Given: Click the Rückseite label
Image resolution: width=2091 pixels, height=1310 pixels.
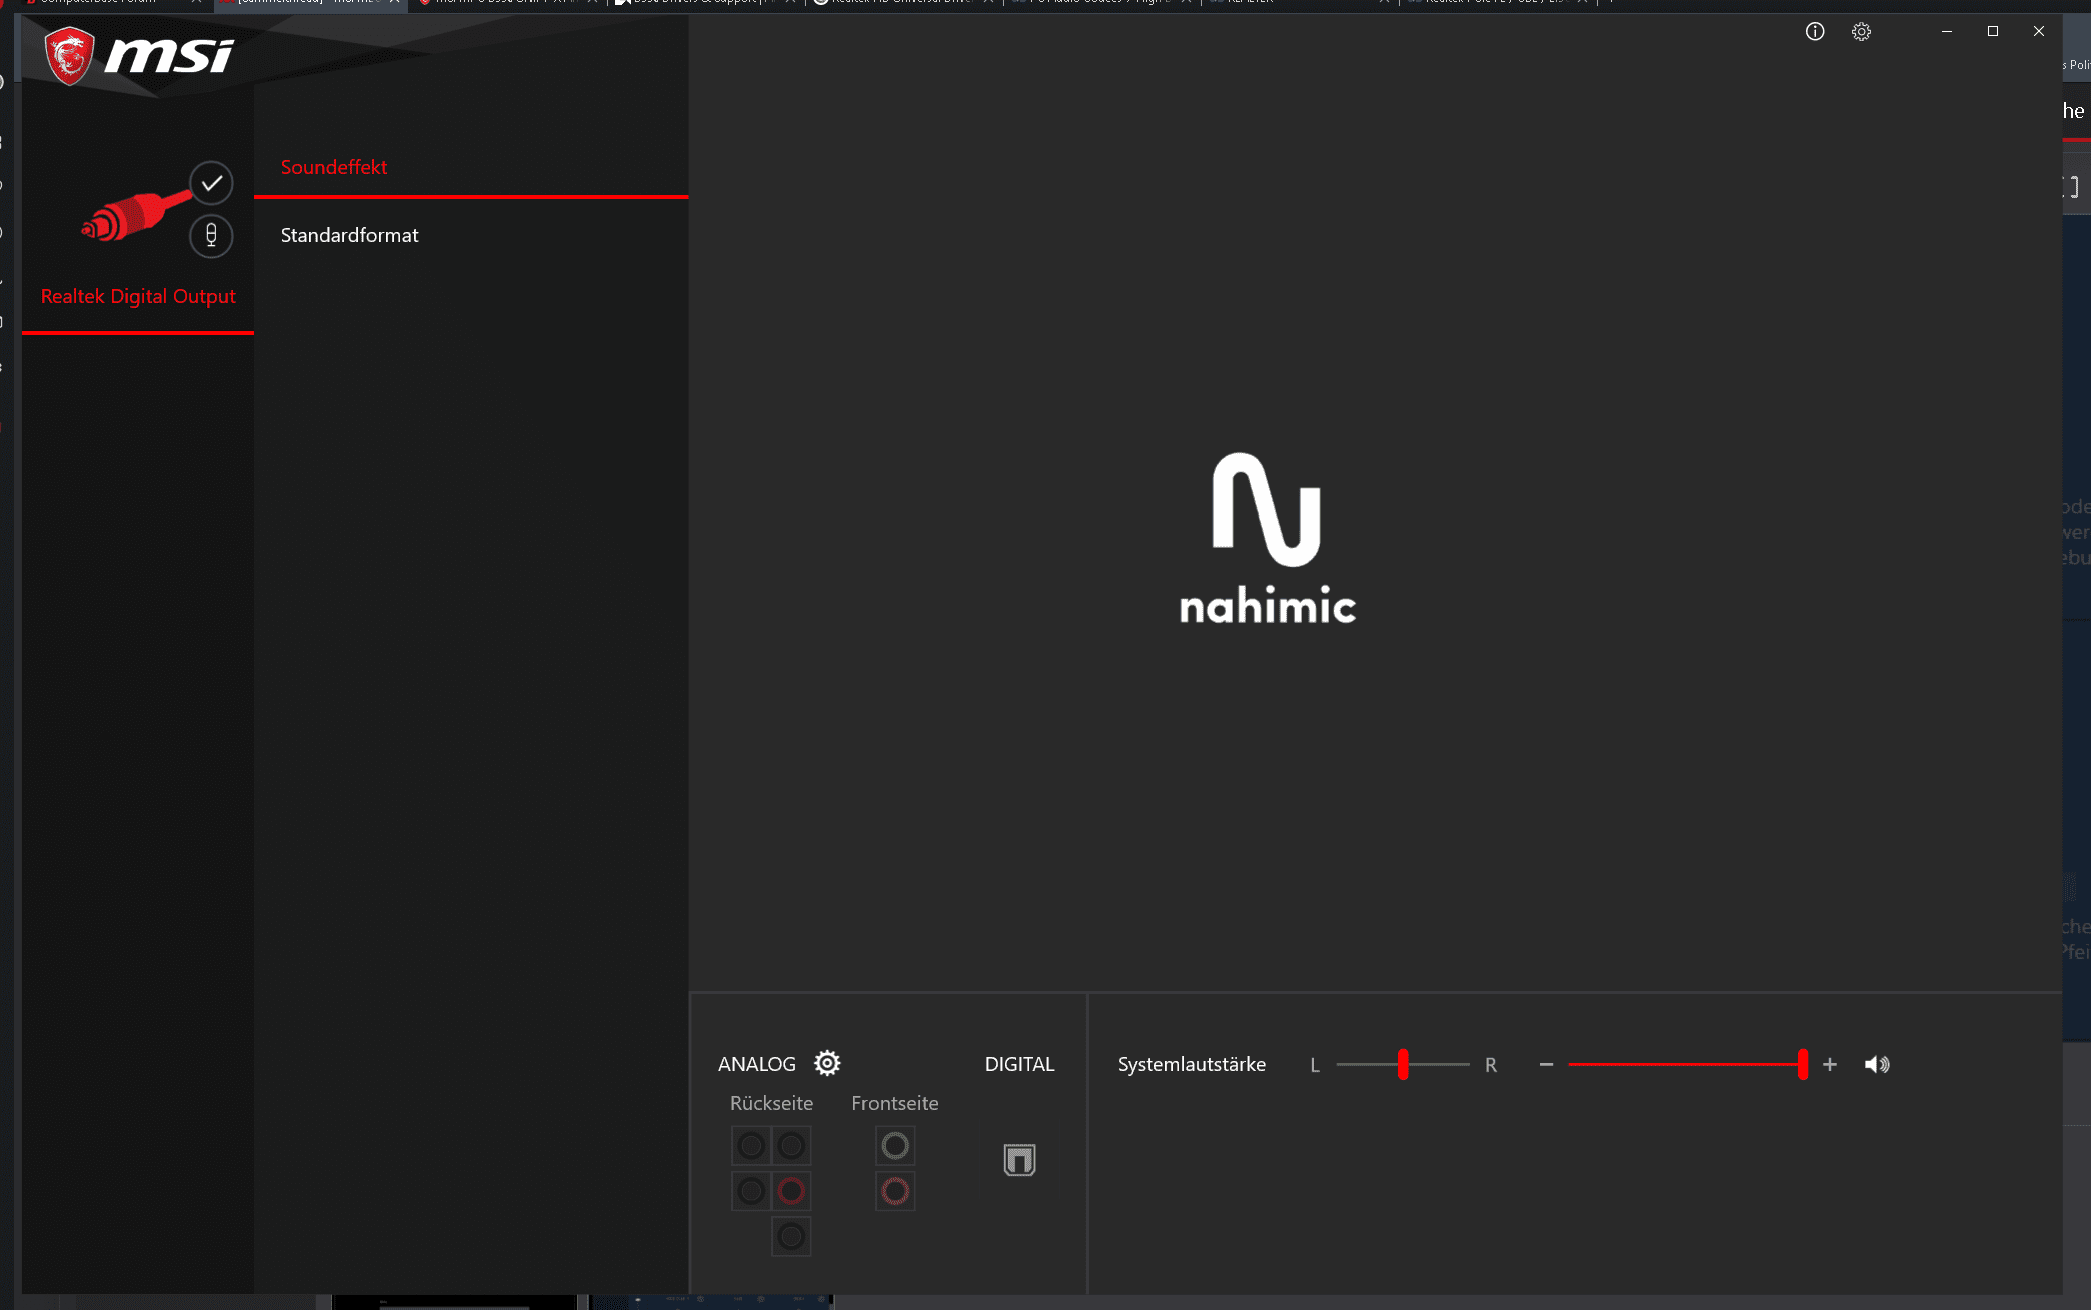Looking at the screenshot, I should pyautogui.click(x=771, y=1103).
